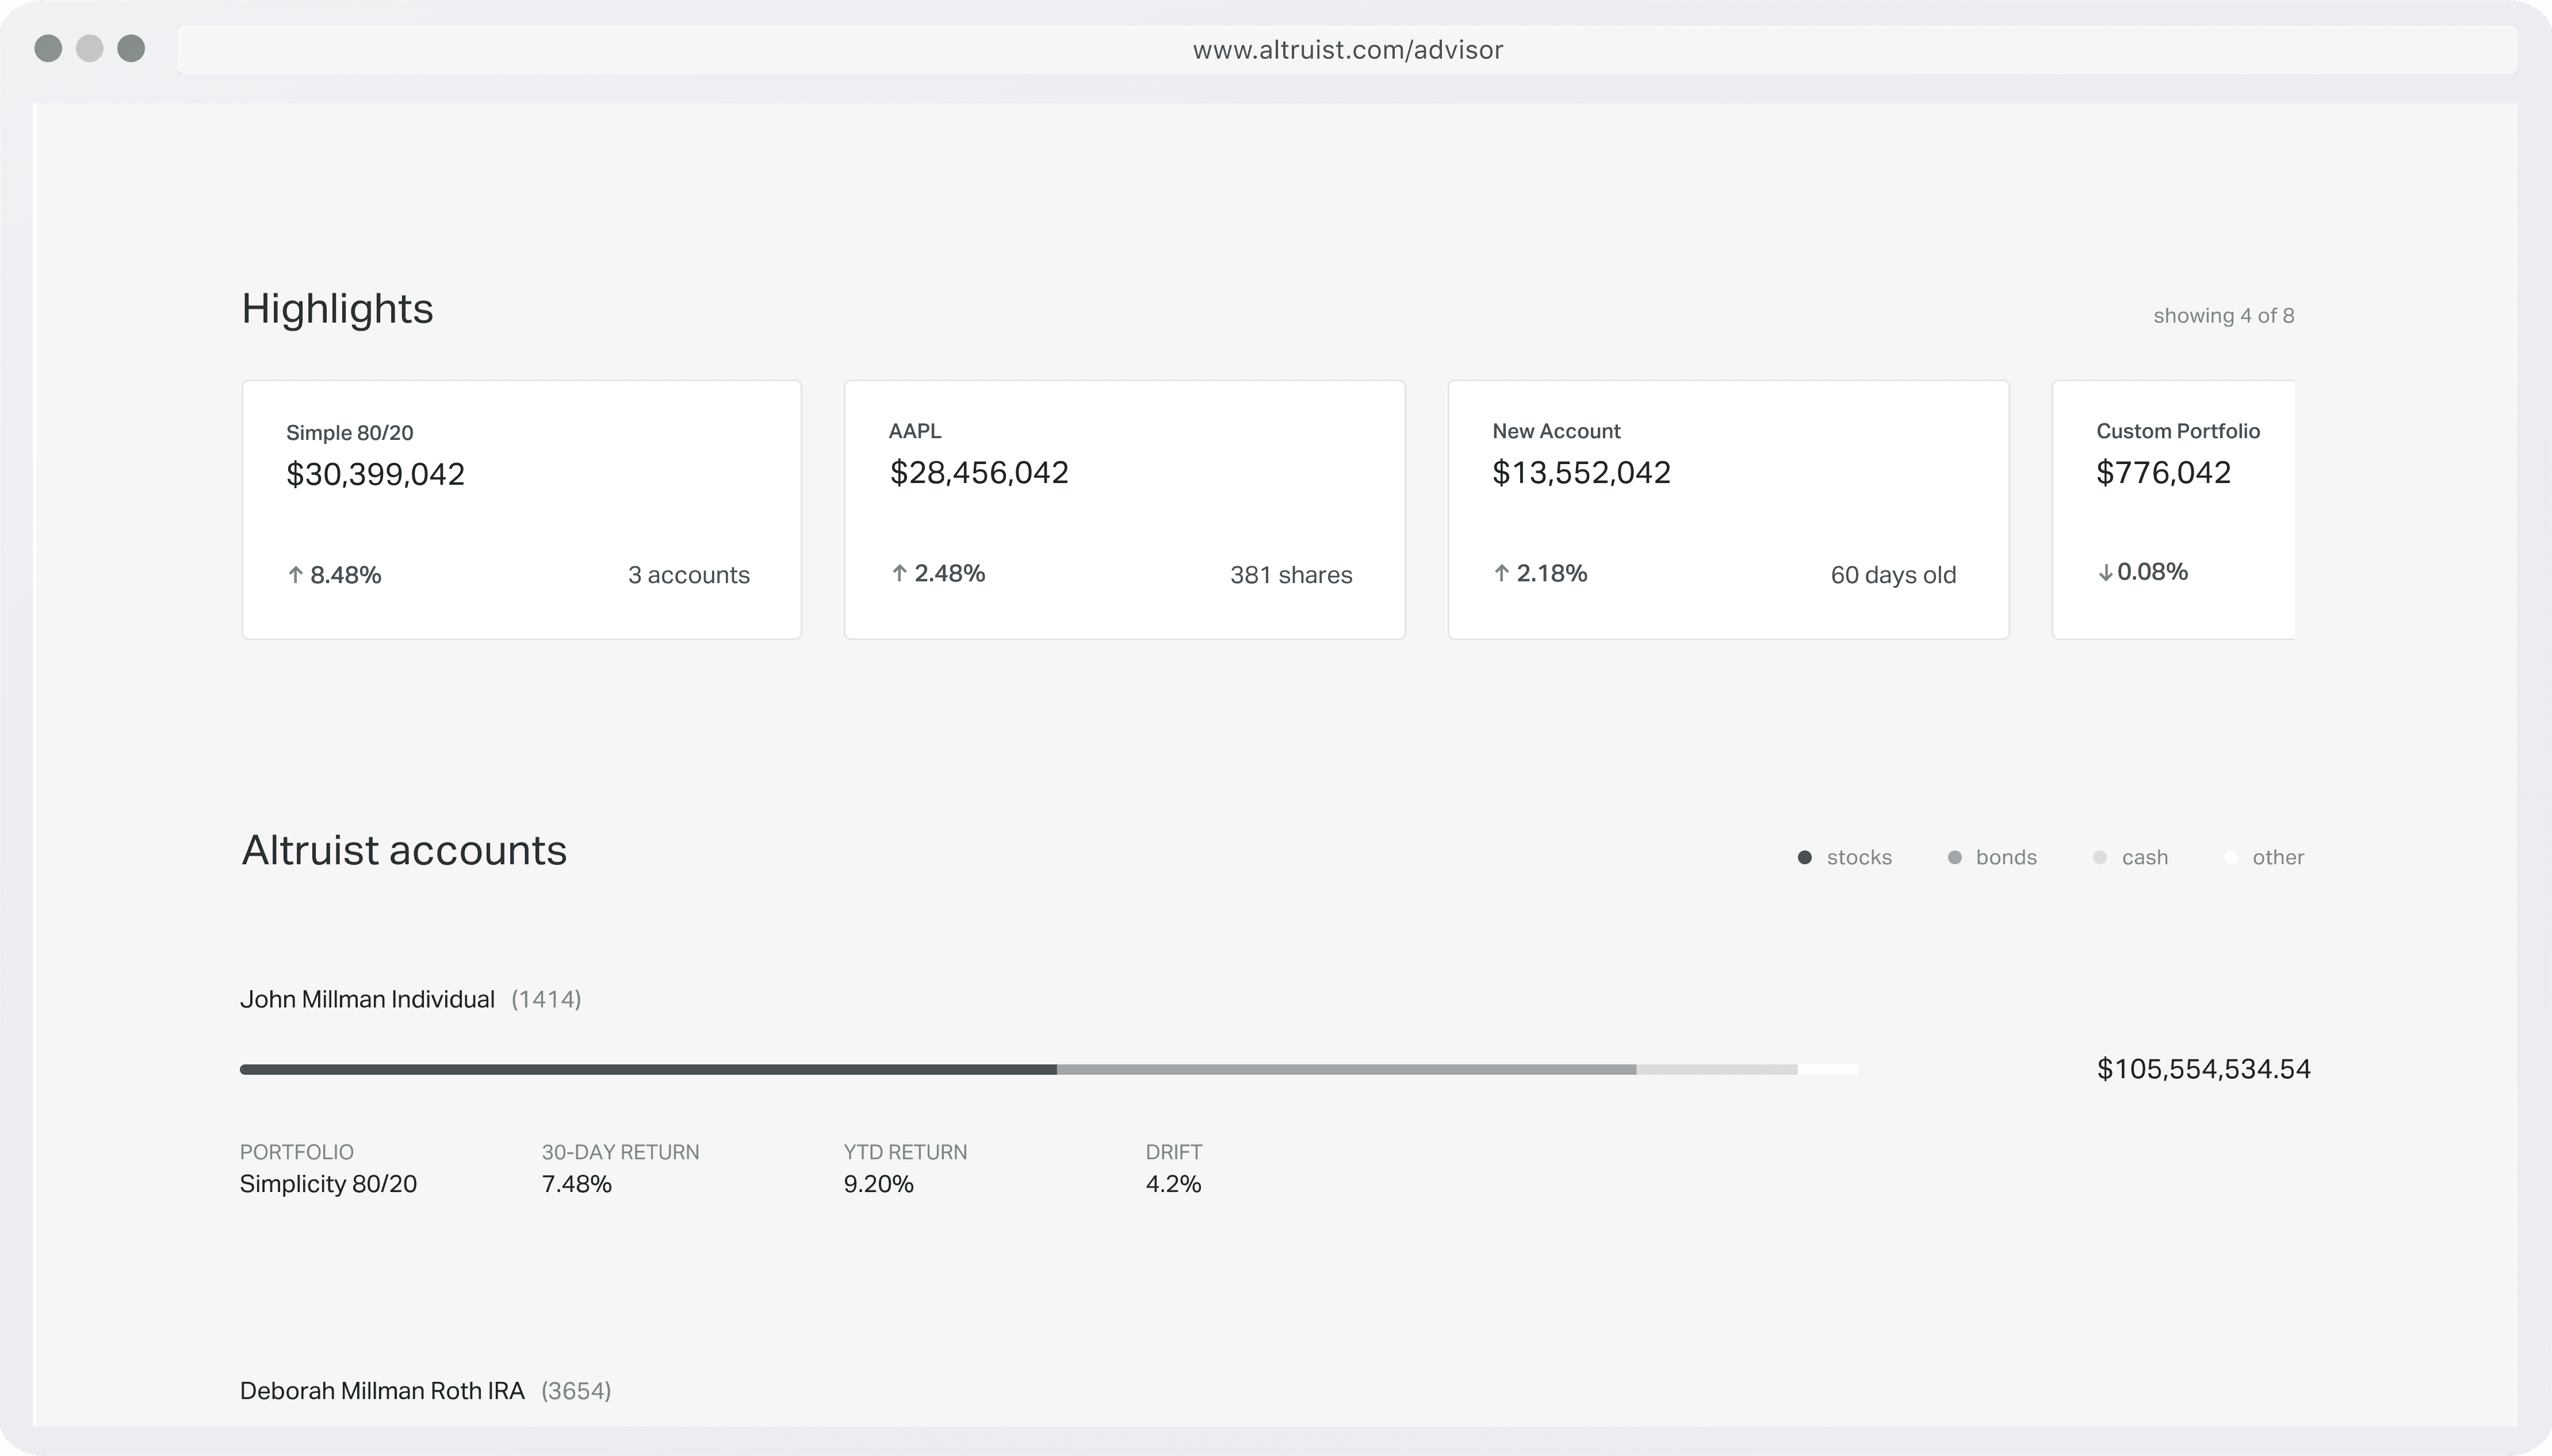Screen dimensions: 2552x1456
Task: Click the other legend dot
Action: pos(2230,858)
